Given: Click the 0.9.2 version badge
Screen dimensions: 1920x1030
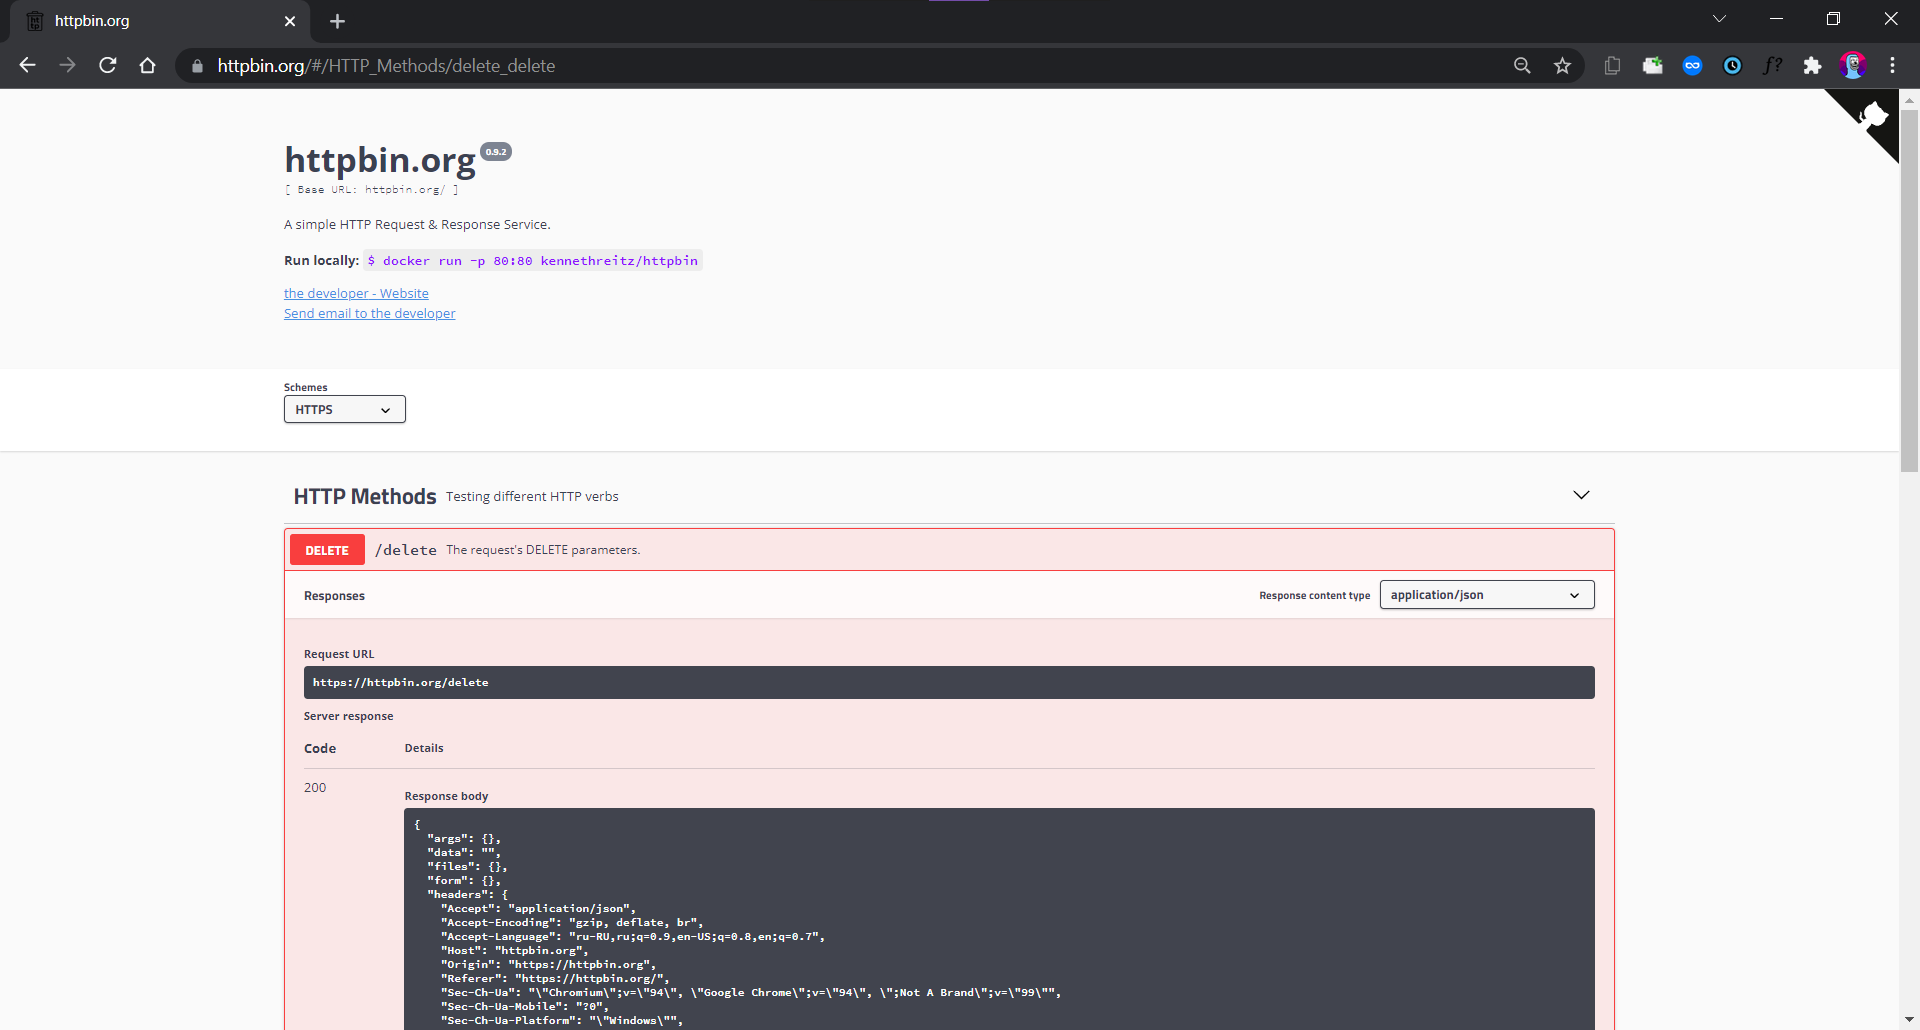Looking at the screenshot, I should coord(496,152).
